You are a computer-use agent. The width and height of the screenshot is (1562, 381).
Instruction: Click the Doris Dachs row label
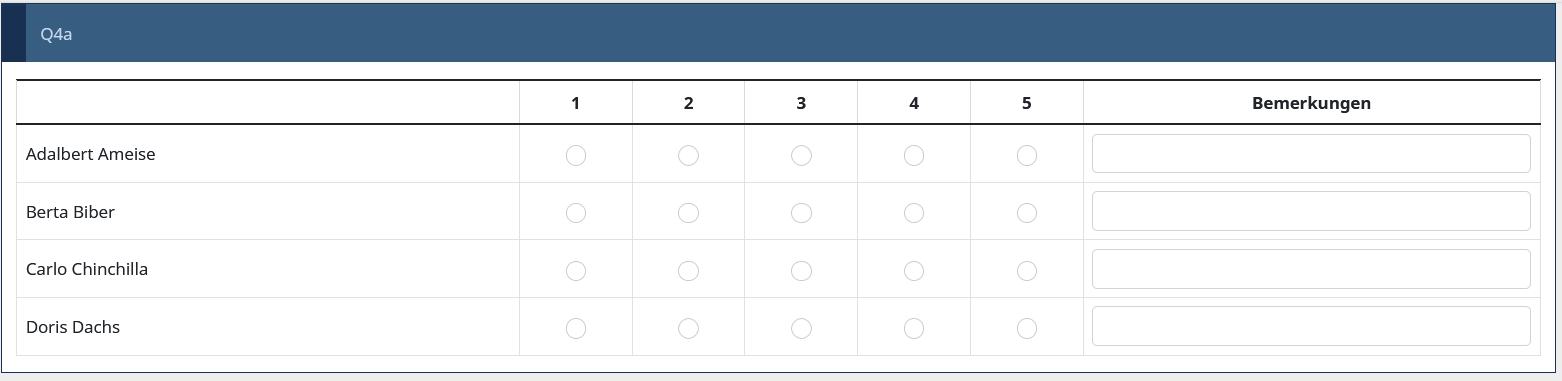tap(73, 327)
